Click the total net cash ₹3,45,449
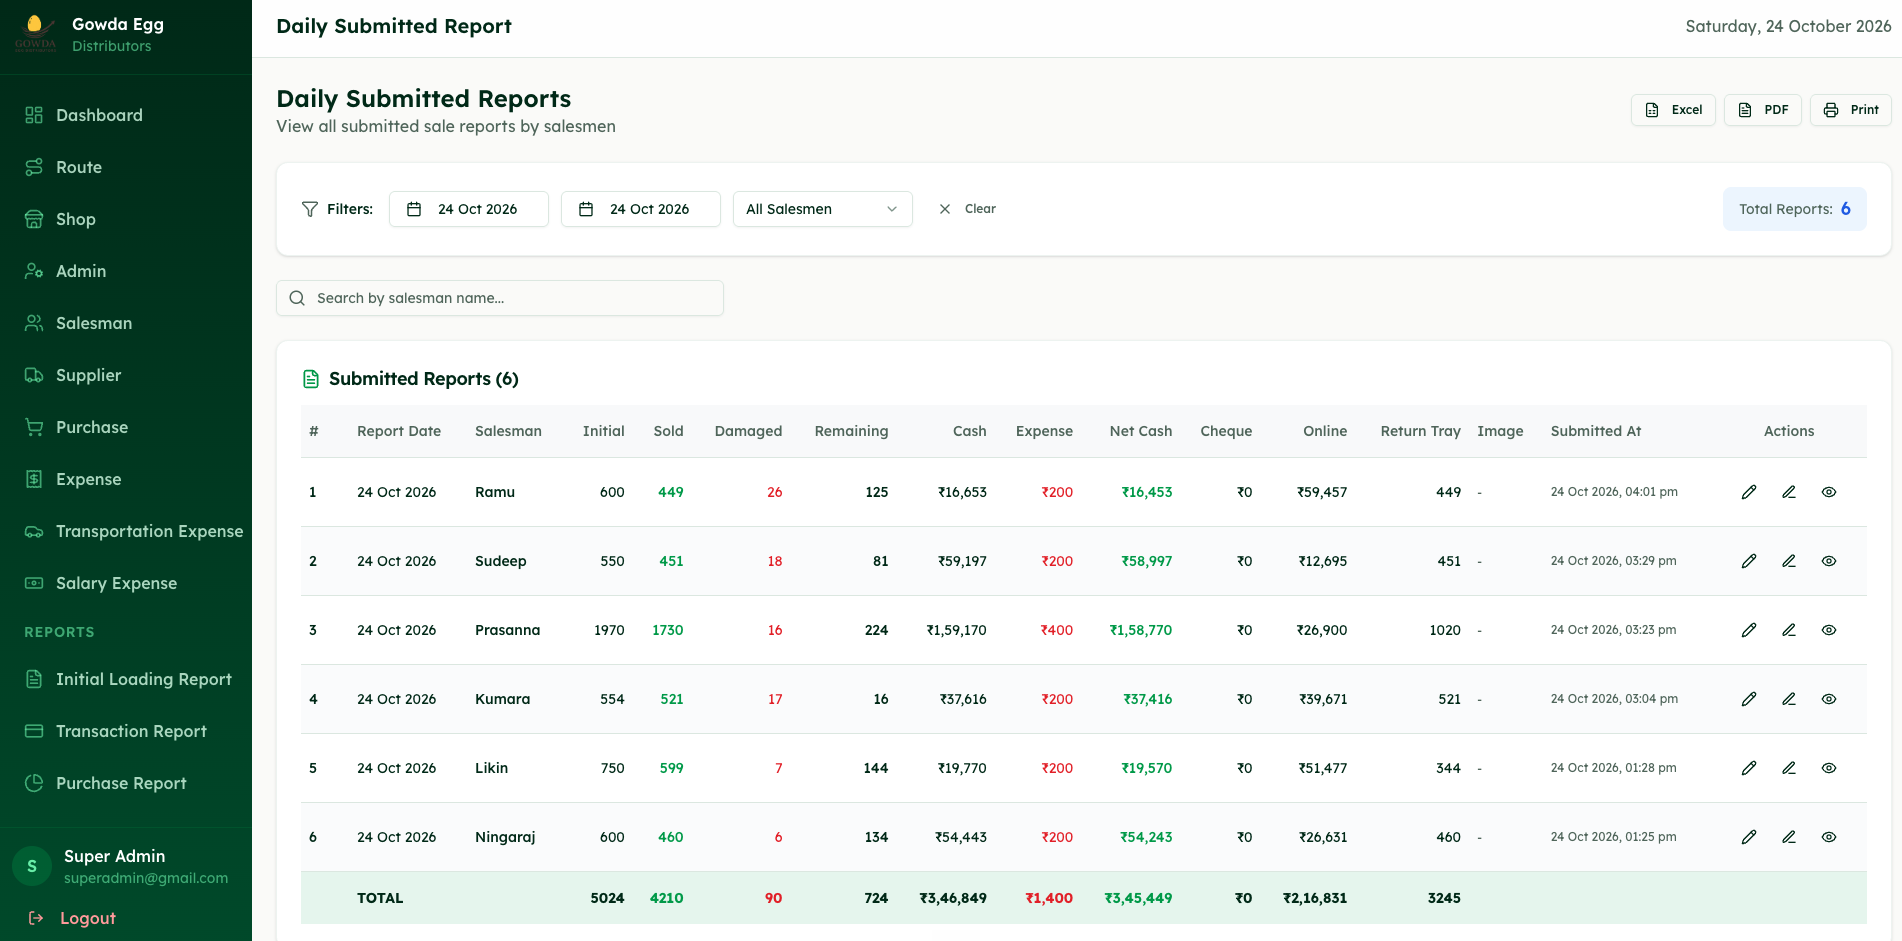This screenshot has height=941, width=1902. [x=1138, y=898]
